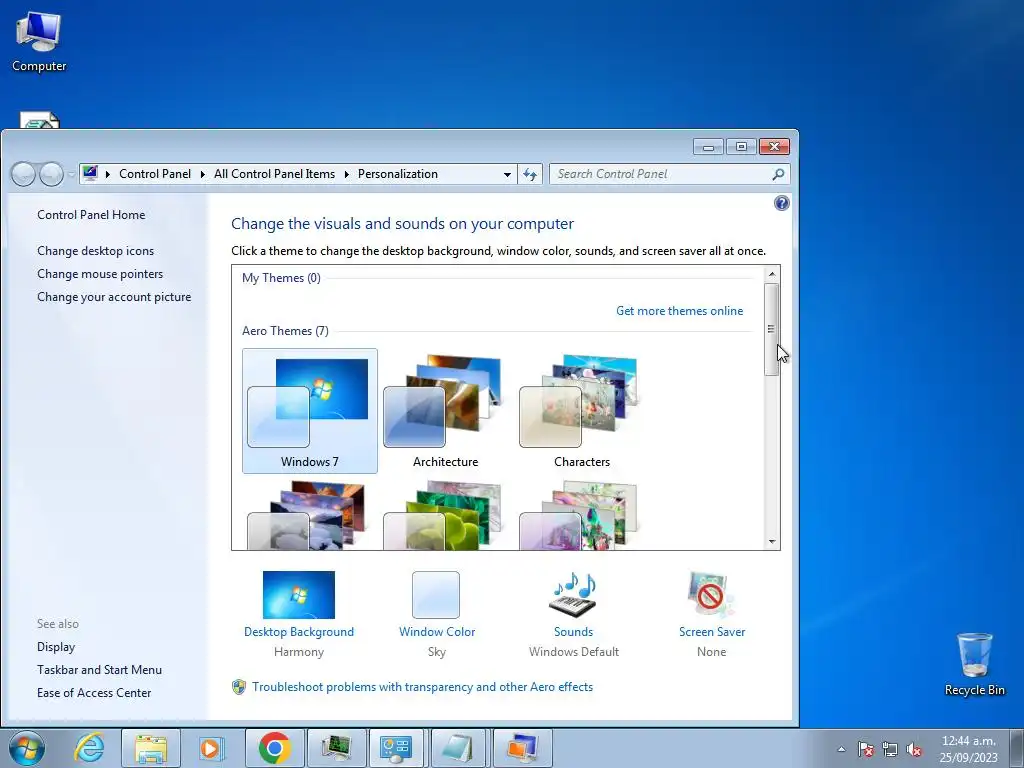Image resolution: width=1024 pixels, height=768 pixels.
Task: Click the Refresh button beside address bar
Action: click(530, 174)
